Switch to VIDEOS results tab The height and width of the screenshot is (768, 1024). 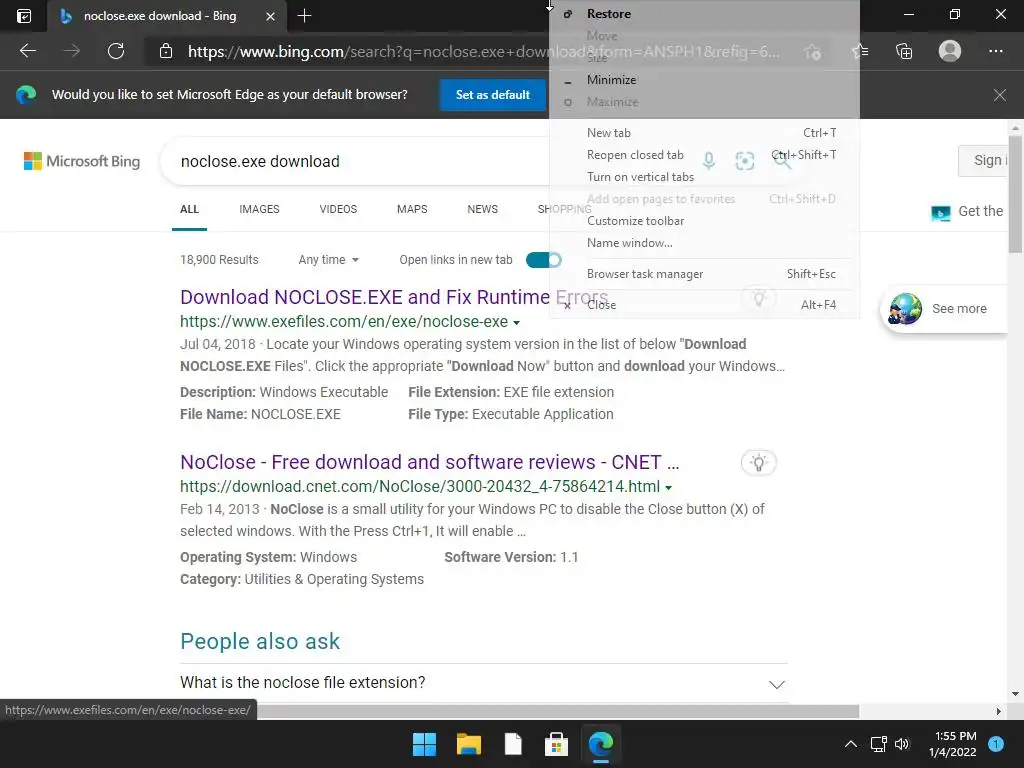click(x=338, y=209)
